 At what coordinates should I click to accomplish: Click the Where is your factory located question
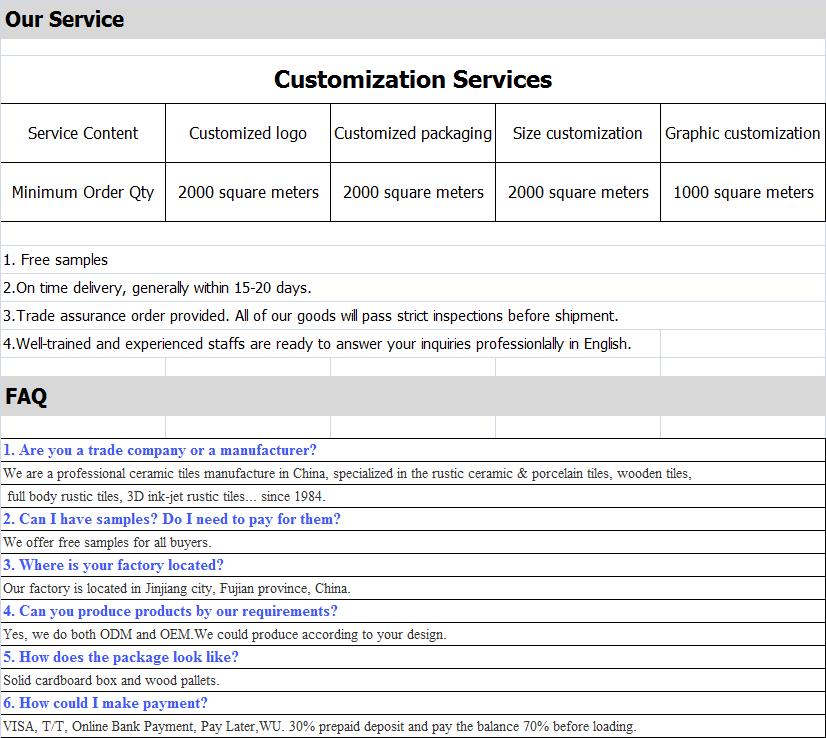[x=113, y=565]
